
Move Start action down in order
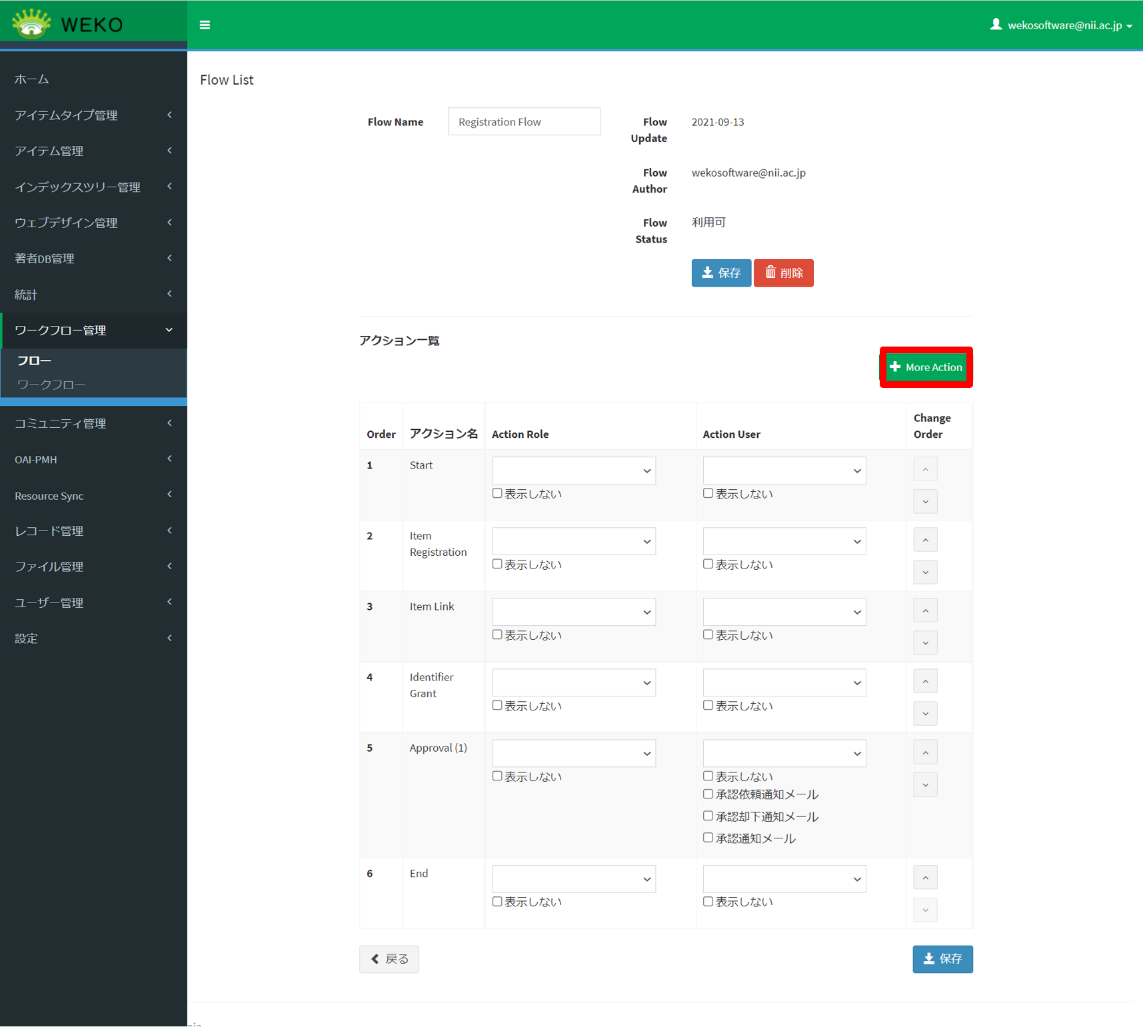[925, 501]
